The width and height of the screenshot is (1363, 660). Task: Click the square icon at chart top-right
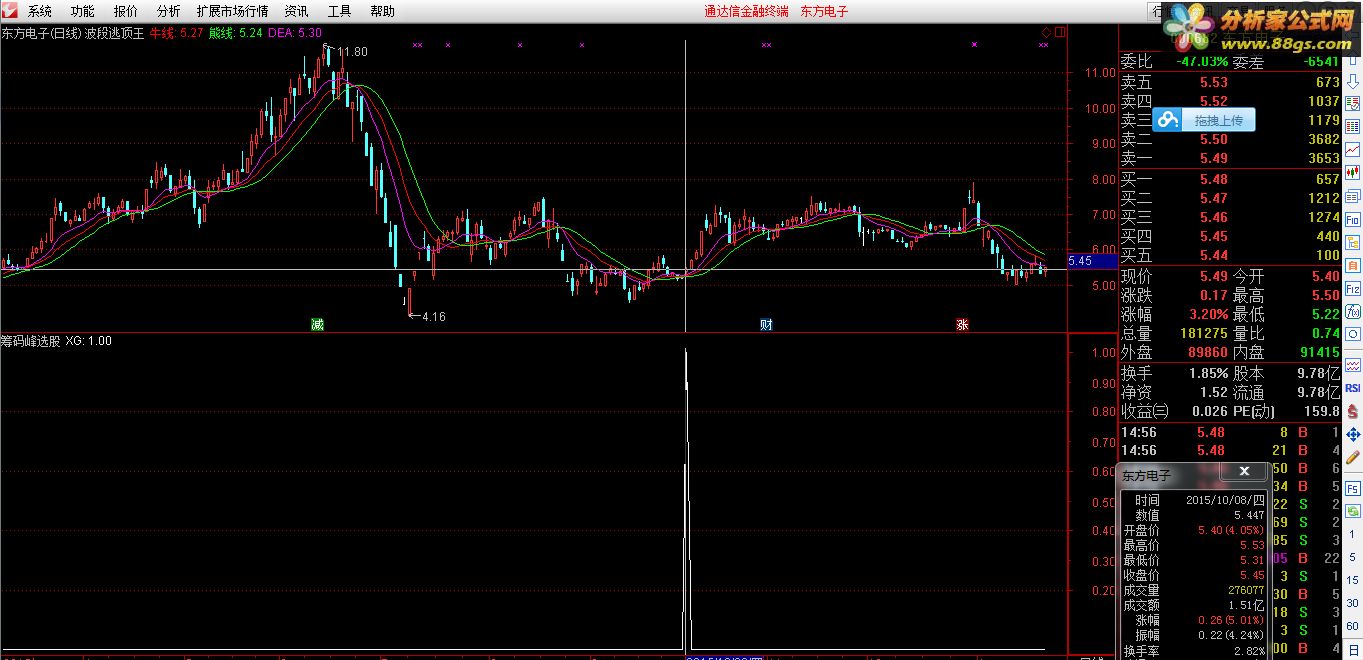click(x=1060, y=32)
